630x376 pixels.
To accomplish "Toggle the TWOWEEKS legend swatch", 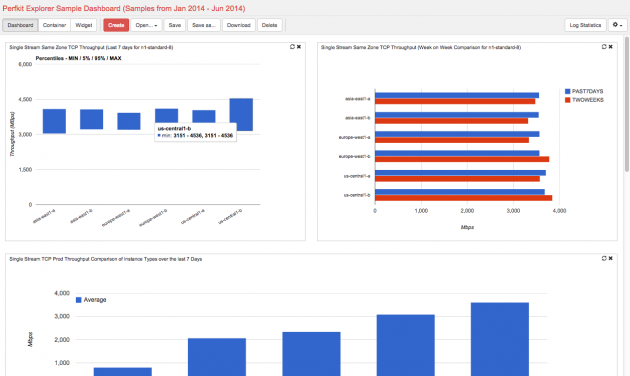I will tap(567, 100).
